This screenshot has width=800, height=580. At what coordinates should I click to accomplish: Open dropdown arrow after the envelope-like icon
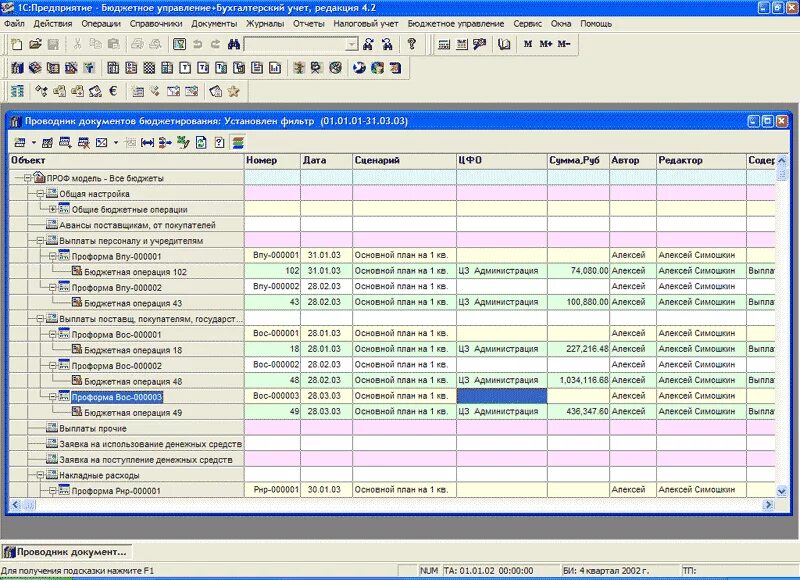116,143
